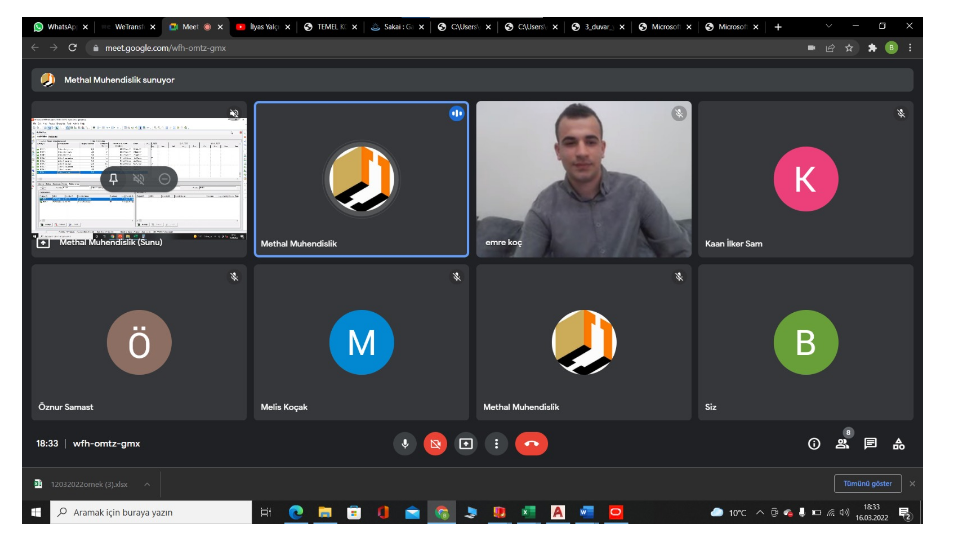This screenshot has height=540, width=960.
Task: Open Chrome three-dot menu
Action: pos(910,48)
